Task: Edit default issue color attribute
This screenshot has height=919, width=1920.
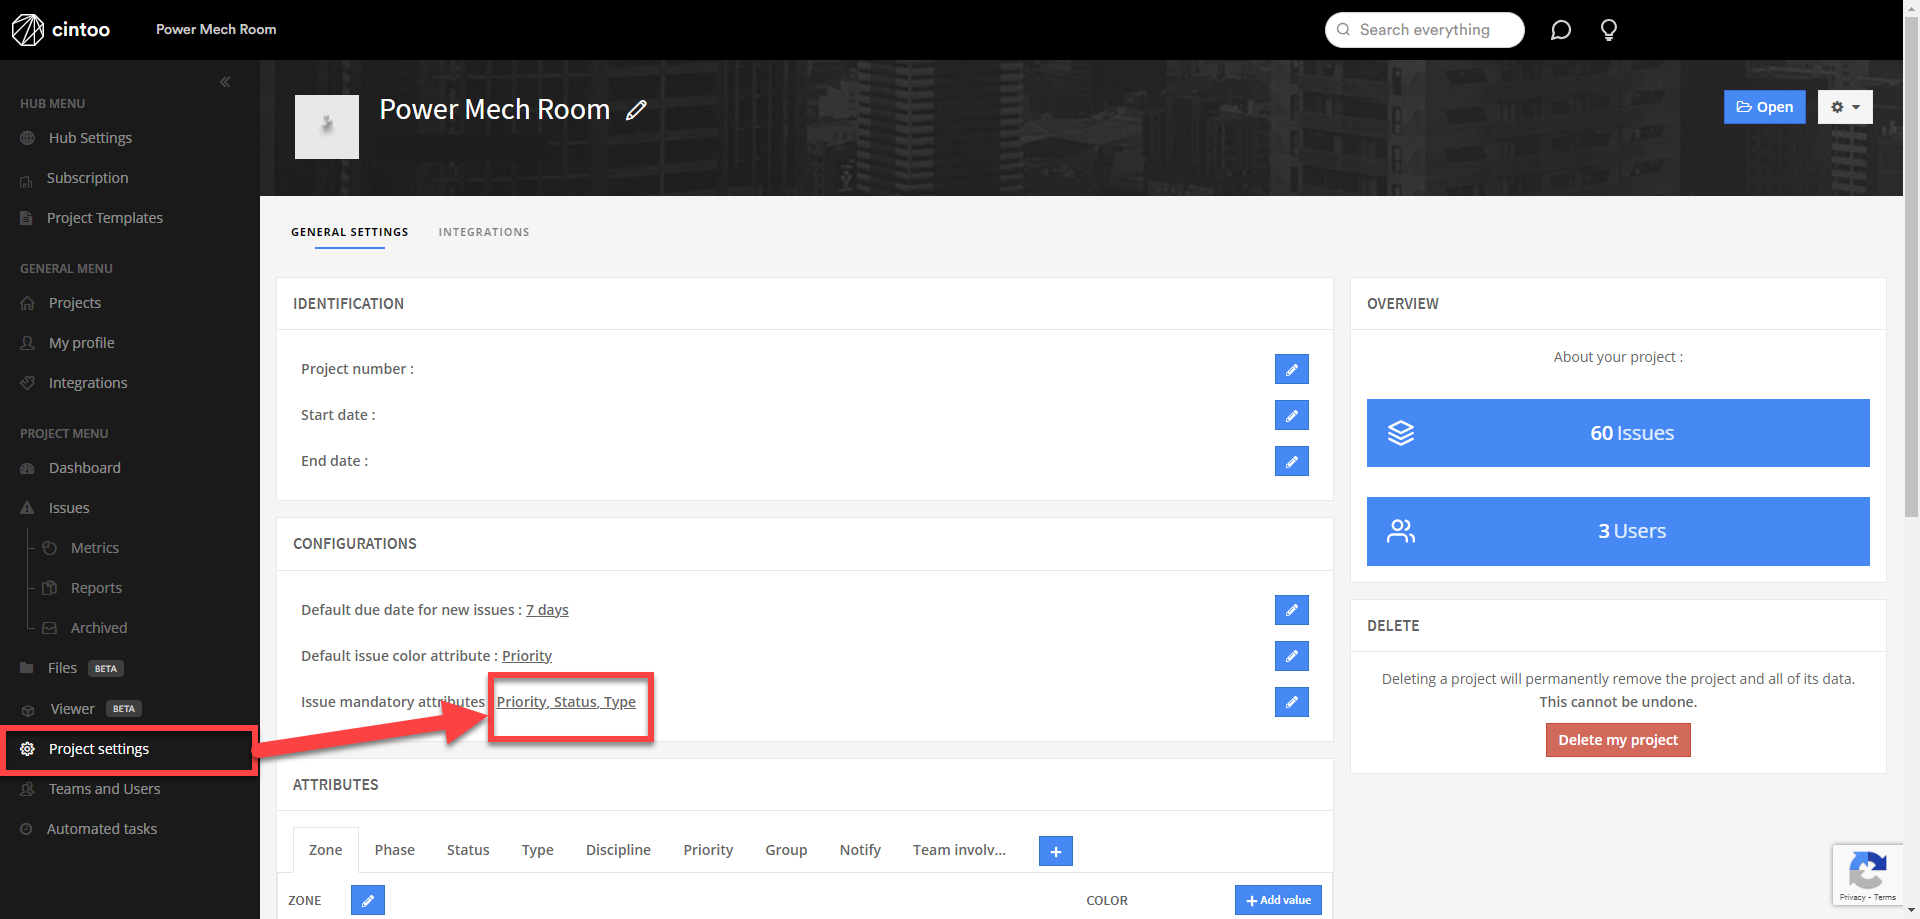Action: pos(1291,656)
